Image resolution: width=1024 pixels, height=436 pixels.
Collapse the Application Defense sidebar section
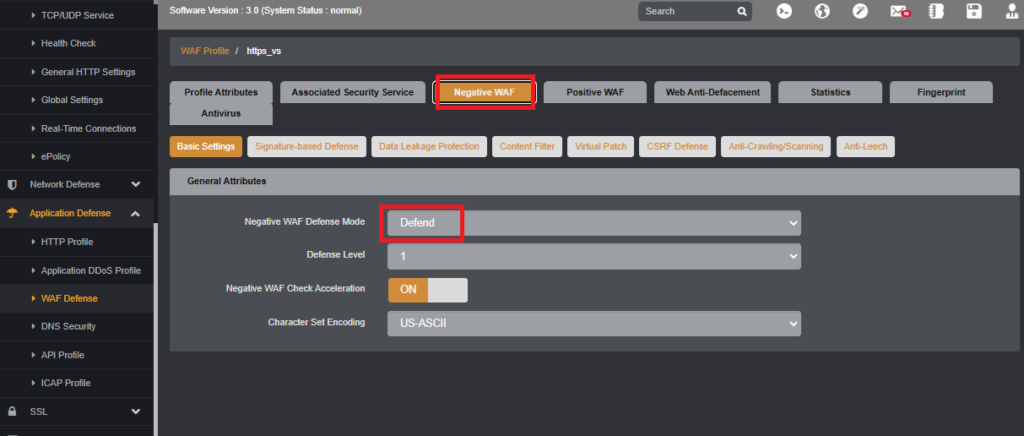click(77, 213)
